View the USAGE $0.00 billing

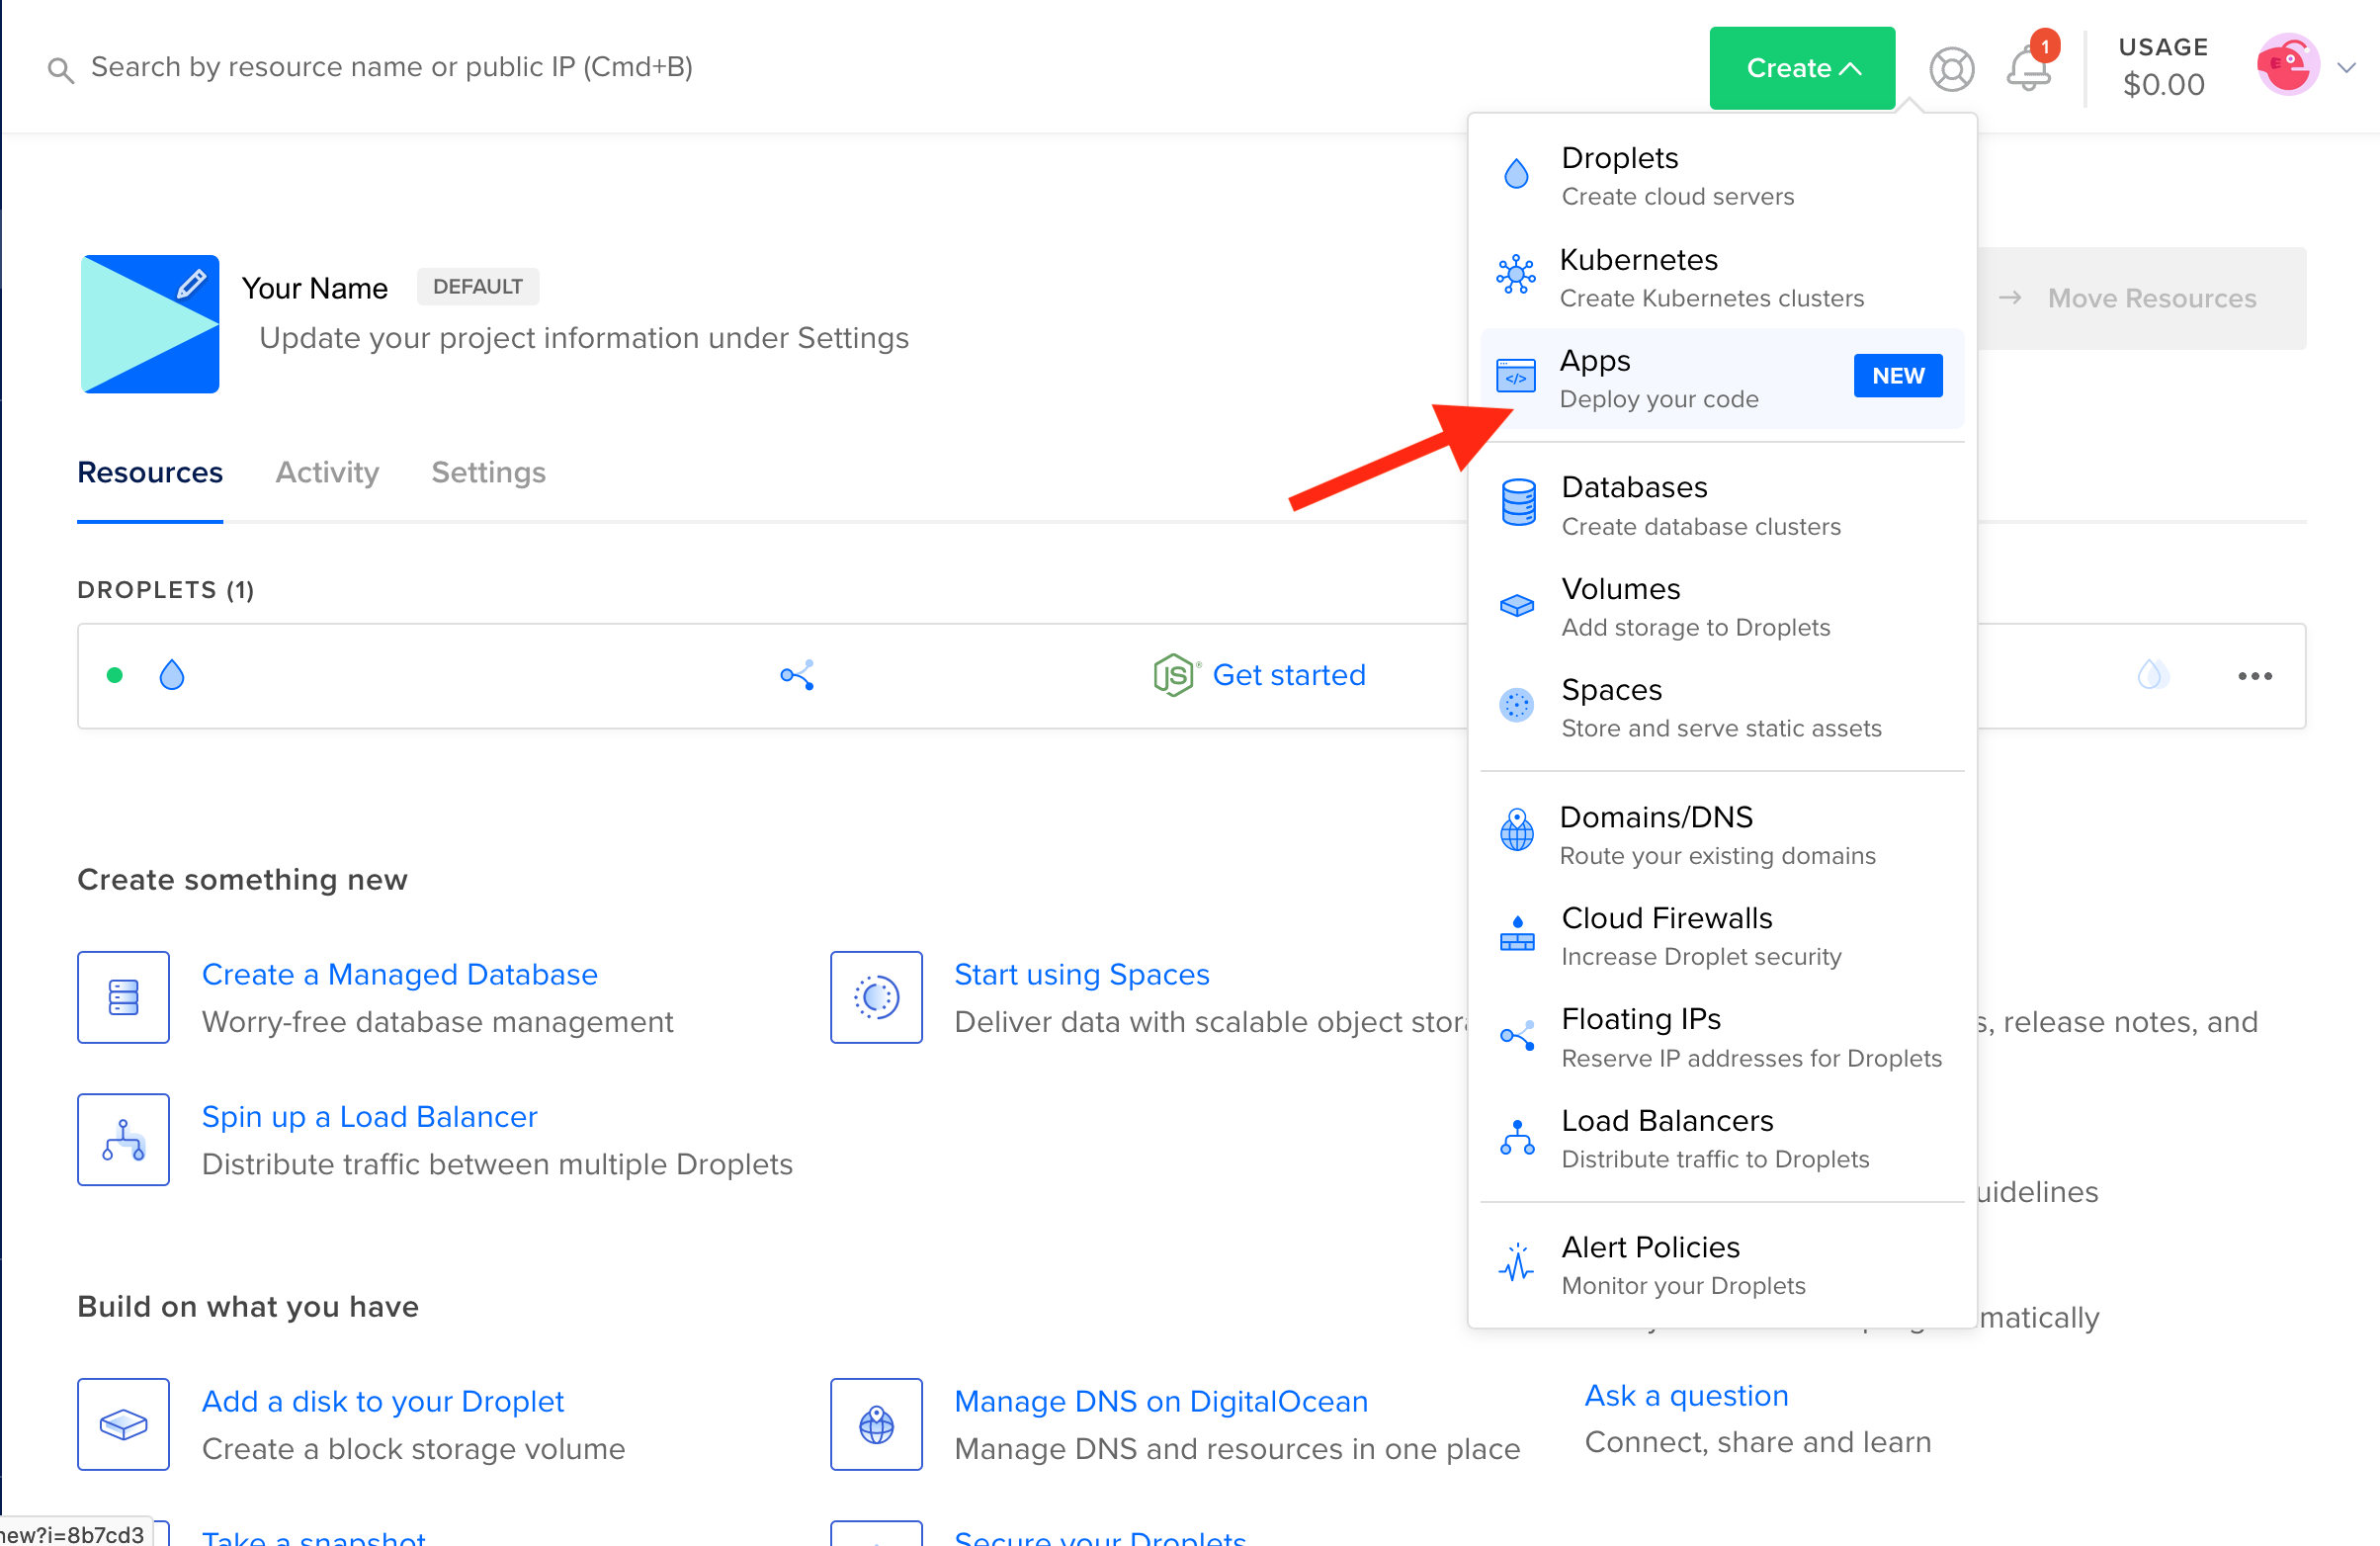point(2163,67)
